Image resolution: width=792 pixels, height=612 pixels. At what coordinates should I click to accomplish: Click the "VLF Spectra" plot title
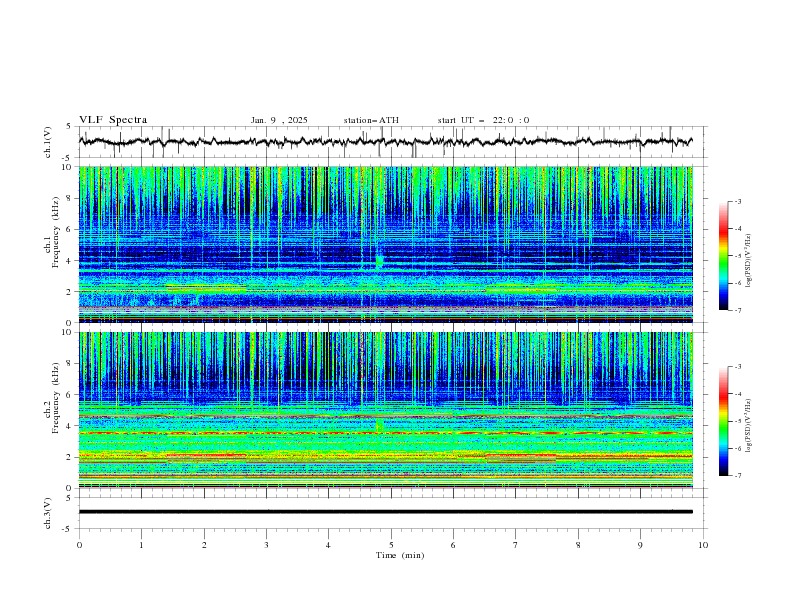pyautogui.click(x=113, y=120)
